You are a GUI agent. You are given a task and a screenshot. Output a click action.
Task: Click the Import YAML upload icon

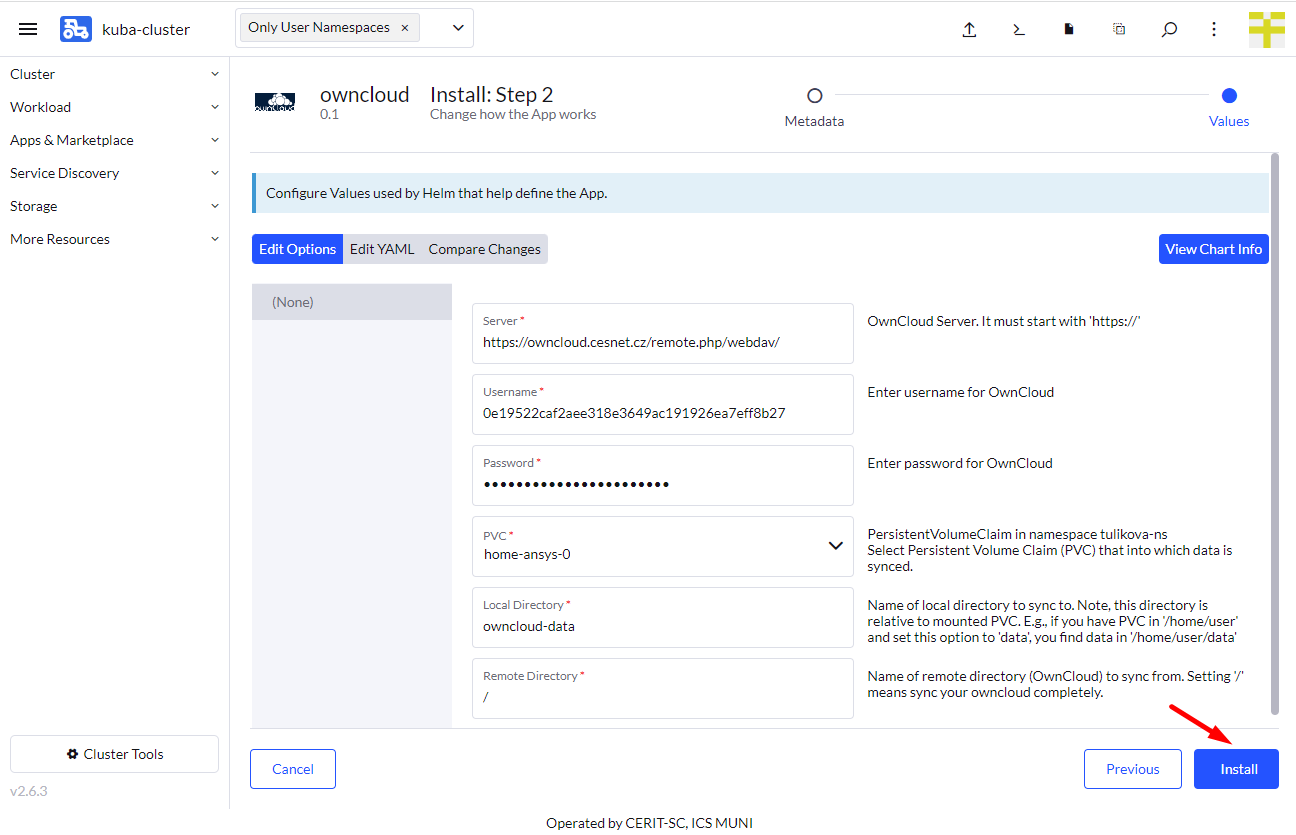coord(968,29)
